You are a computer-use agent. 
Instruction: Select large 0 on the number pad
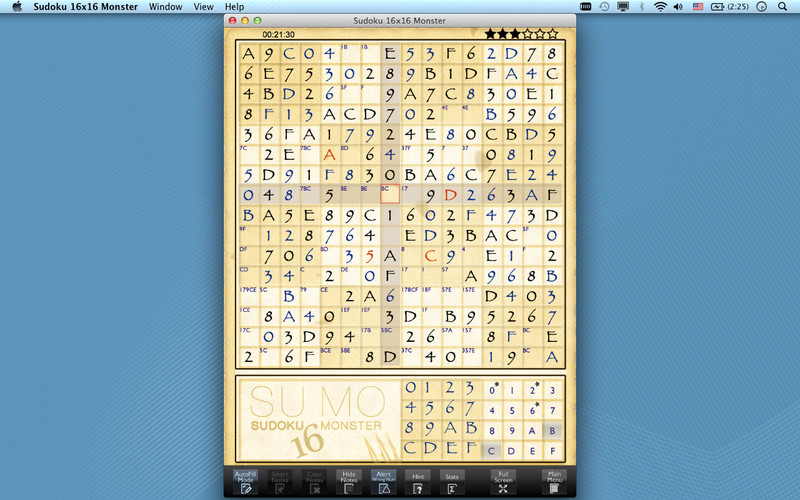(410, 388)
